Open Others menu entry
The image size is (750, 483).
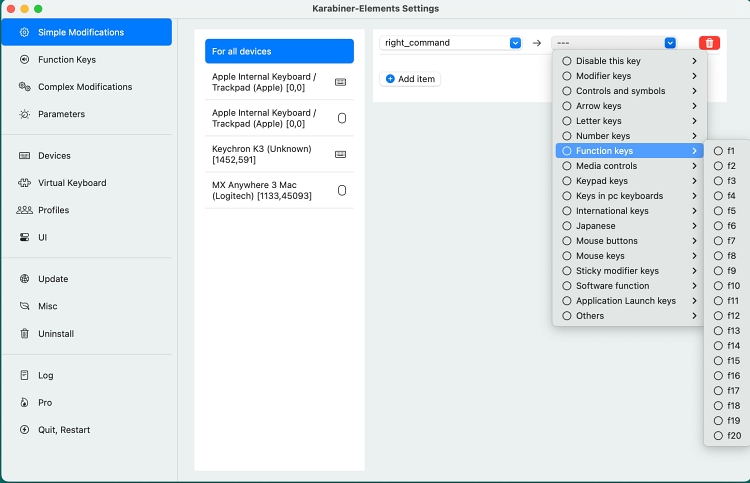click(629, 316)
